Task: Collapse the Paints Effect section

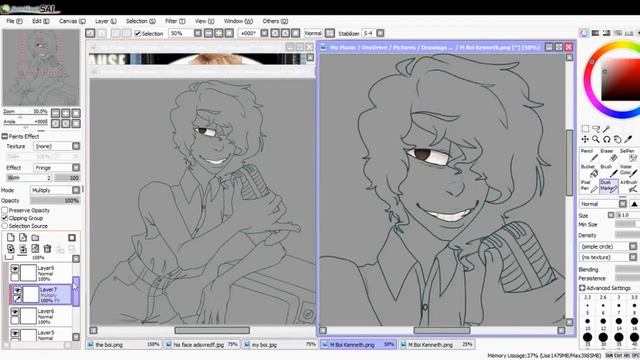Action: tap(5, 136)
